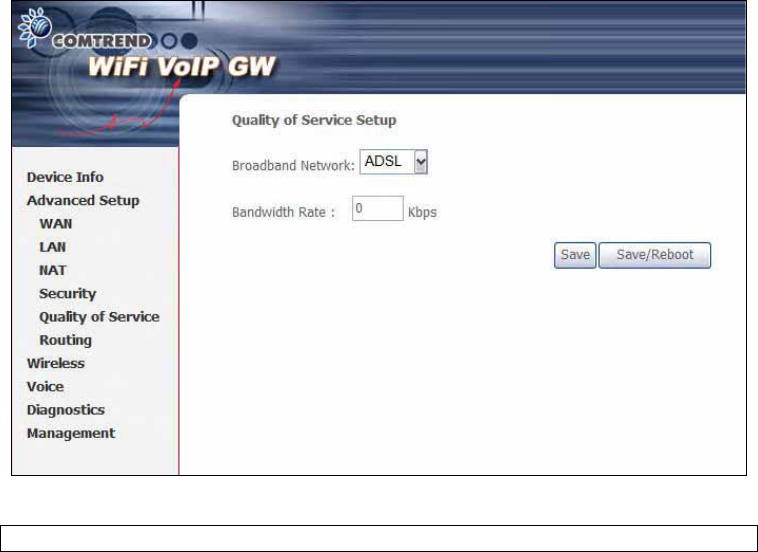Click the Kbps unit label
The image size is (758, 552).
coord(423,212)
